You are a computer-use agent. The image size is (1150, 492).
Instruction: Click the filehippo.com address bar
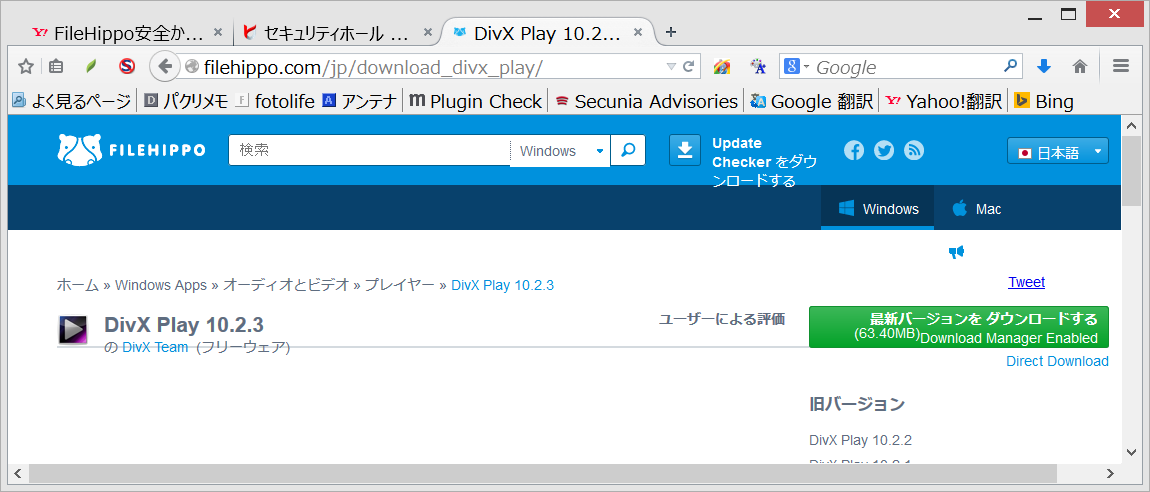[433, 67]
